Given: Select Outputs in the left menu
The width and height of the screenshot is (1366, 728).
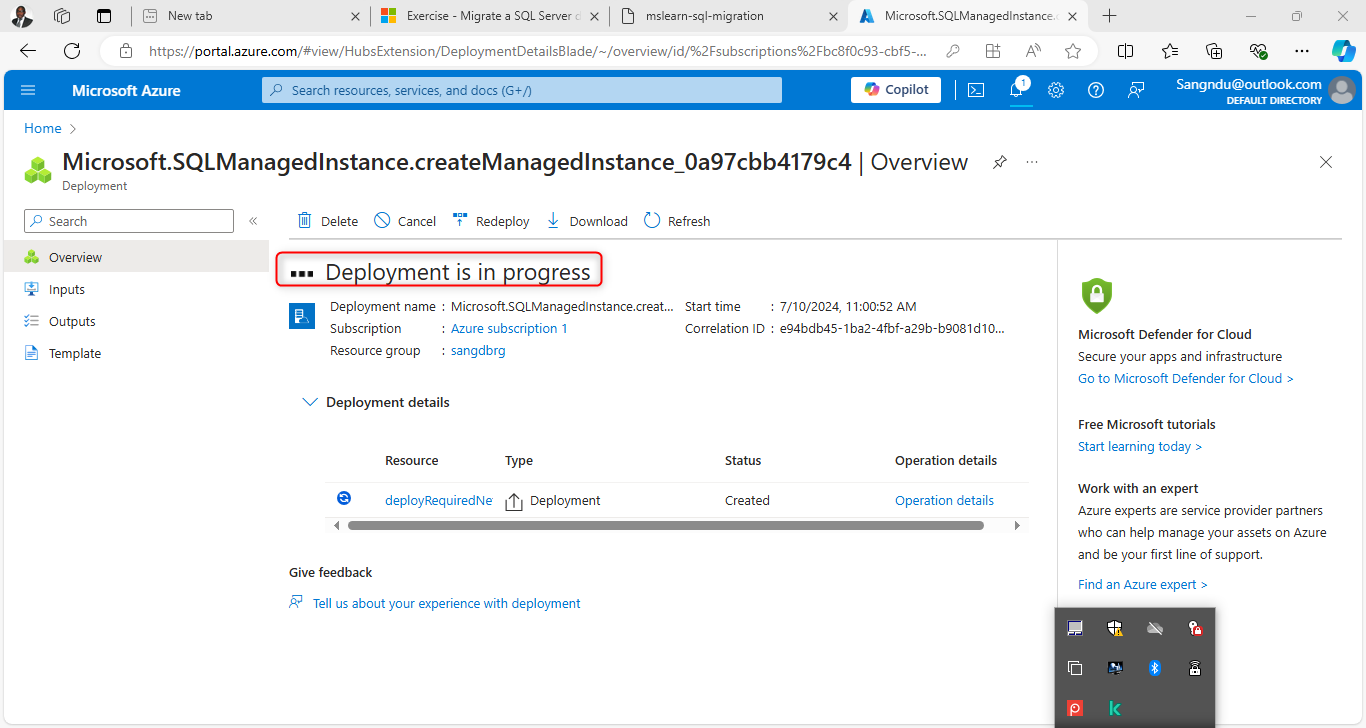Looking at the screenshot, I should coord(134,321).
